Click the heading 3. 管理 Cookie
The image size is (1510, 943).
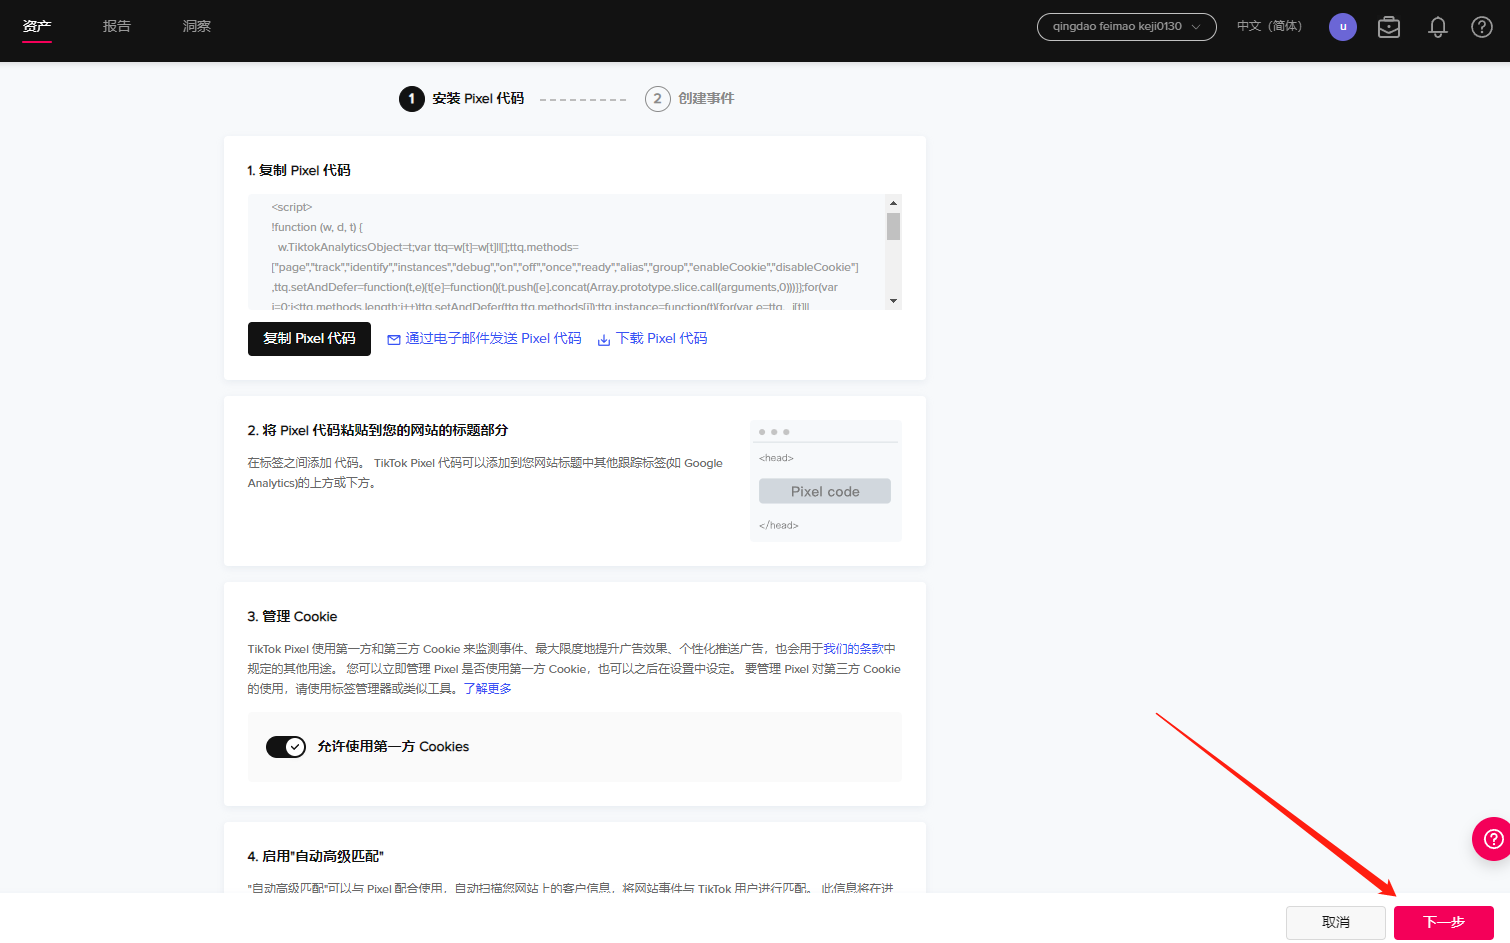pos(293,617)
